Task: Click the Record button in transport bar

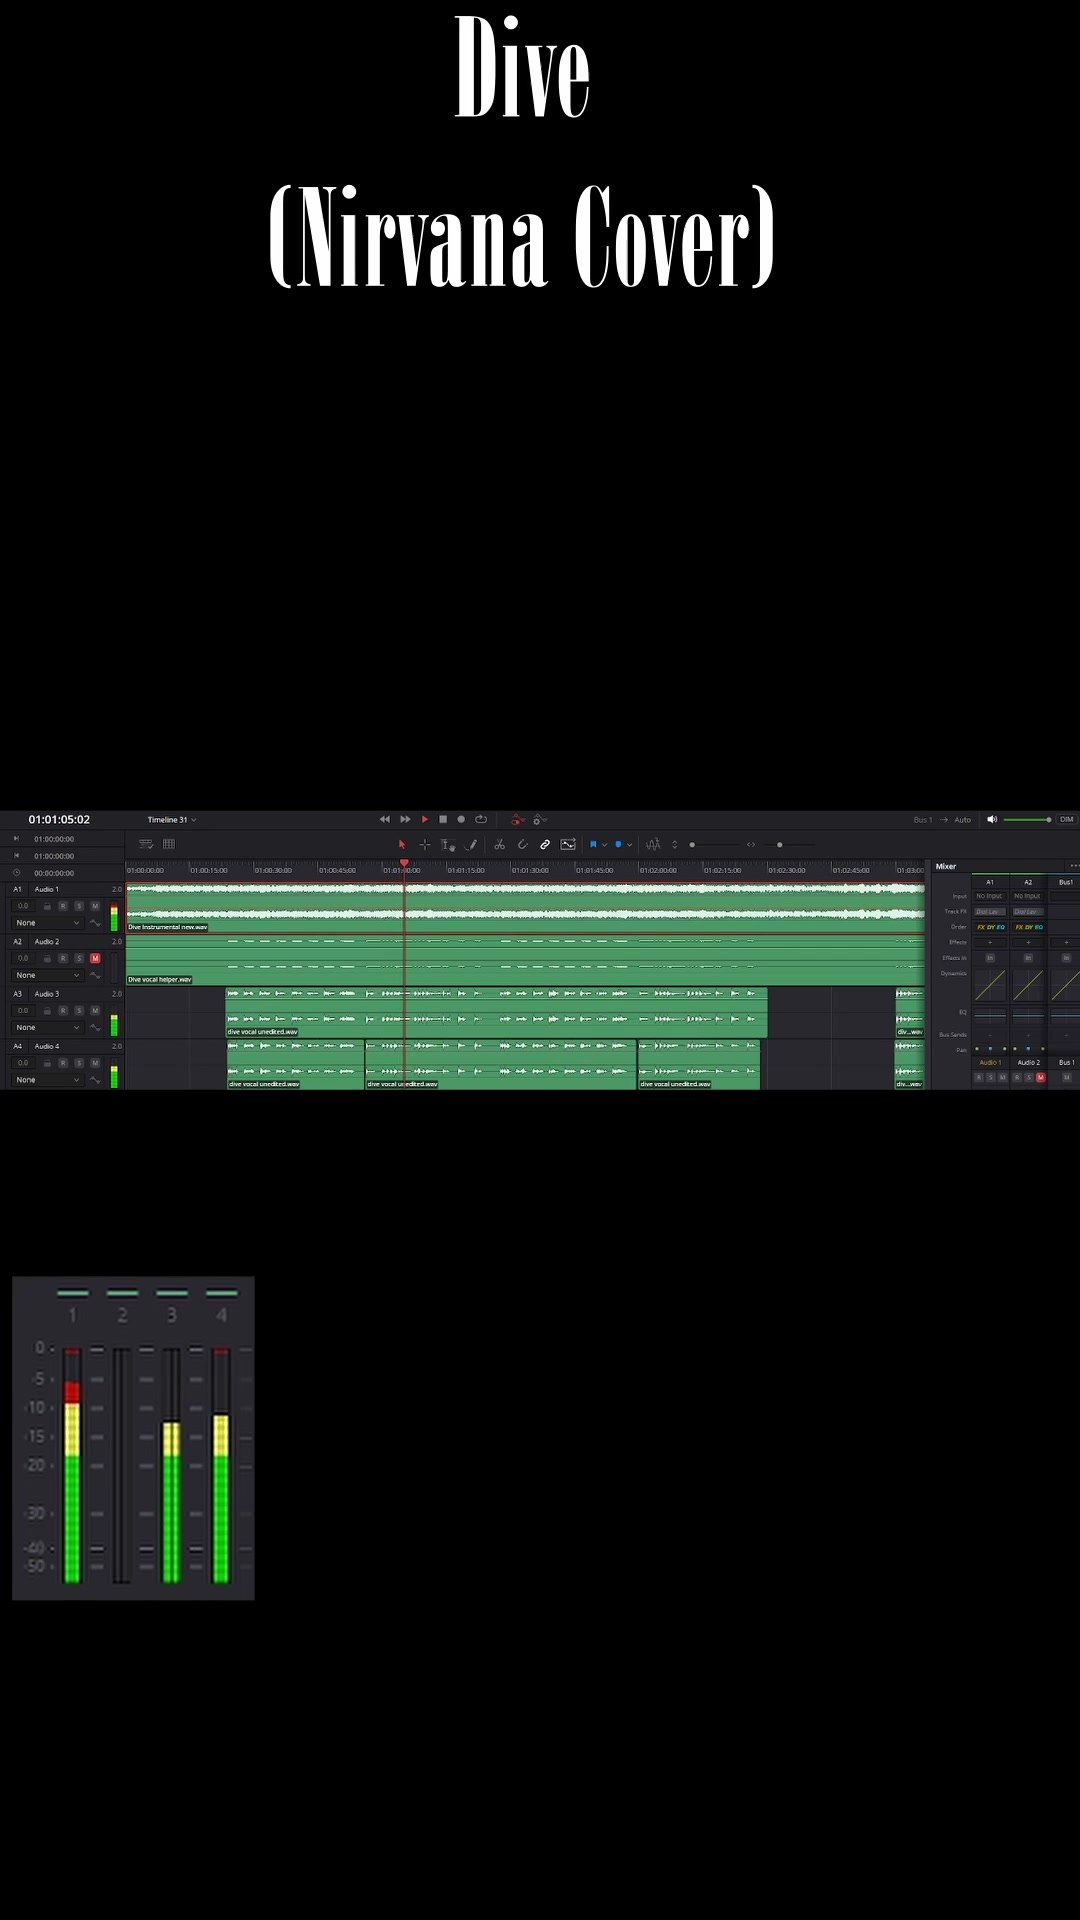Action: pyautogui.click(x=461, y=819)
